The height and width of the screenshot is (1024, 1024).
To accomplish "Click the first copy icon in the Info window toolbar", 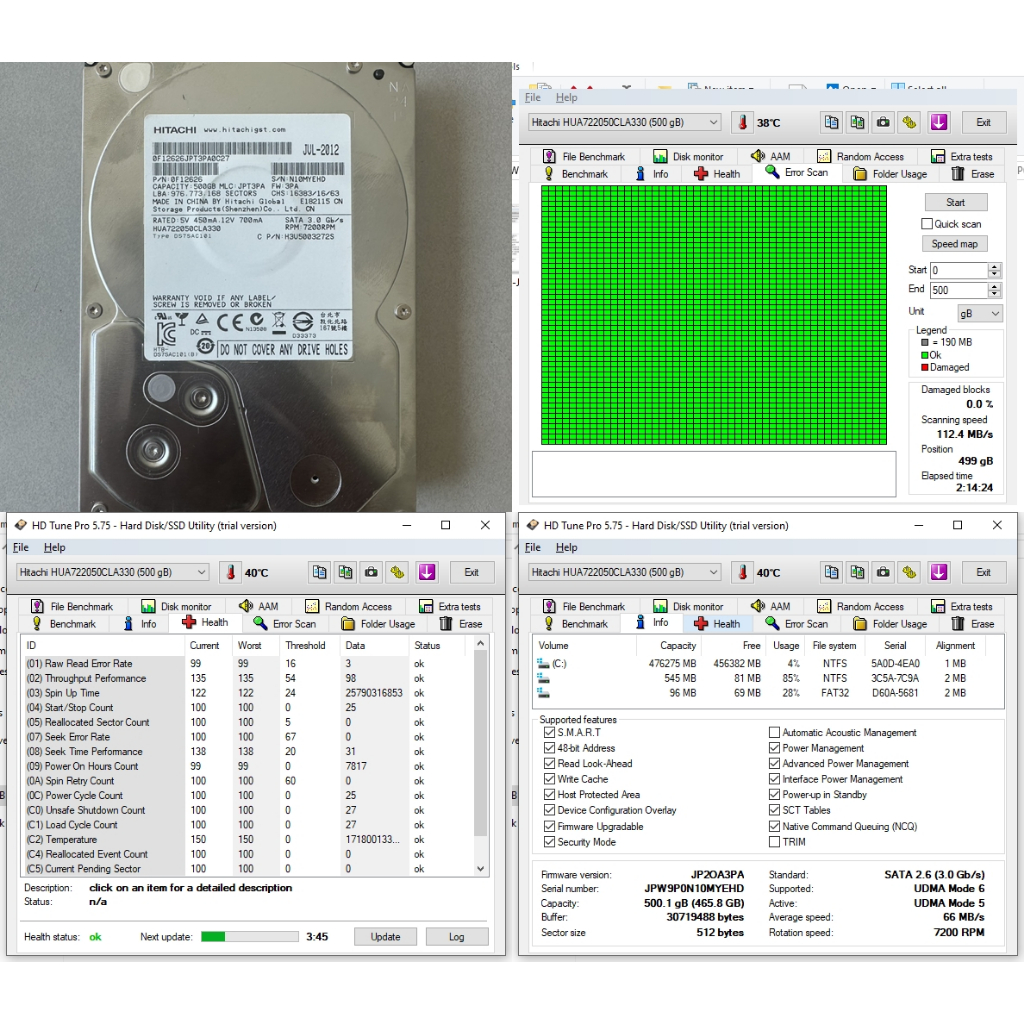I will (x=831, y=572).
